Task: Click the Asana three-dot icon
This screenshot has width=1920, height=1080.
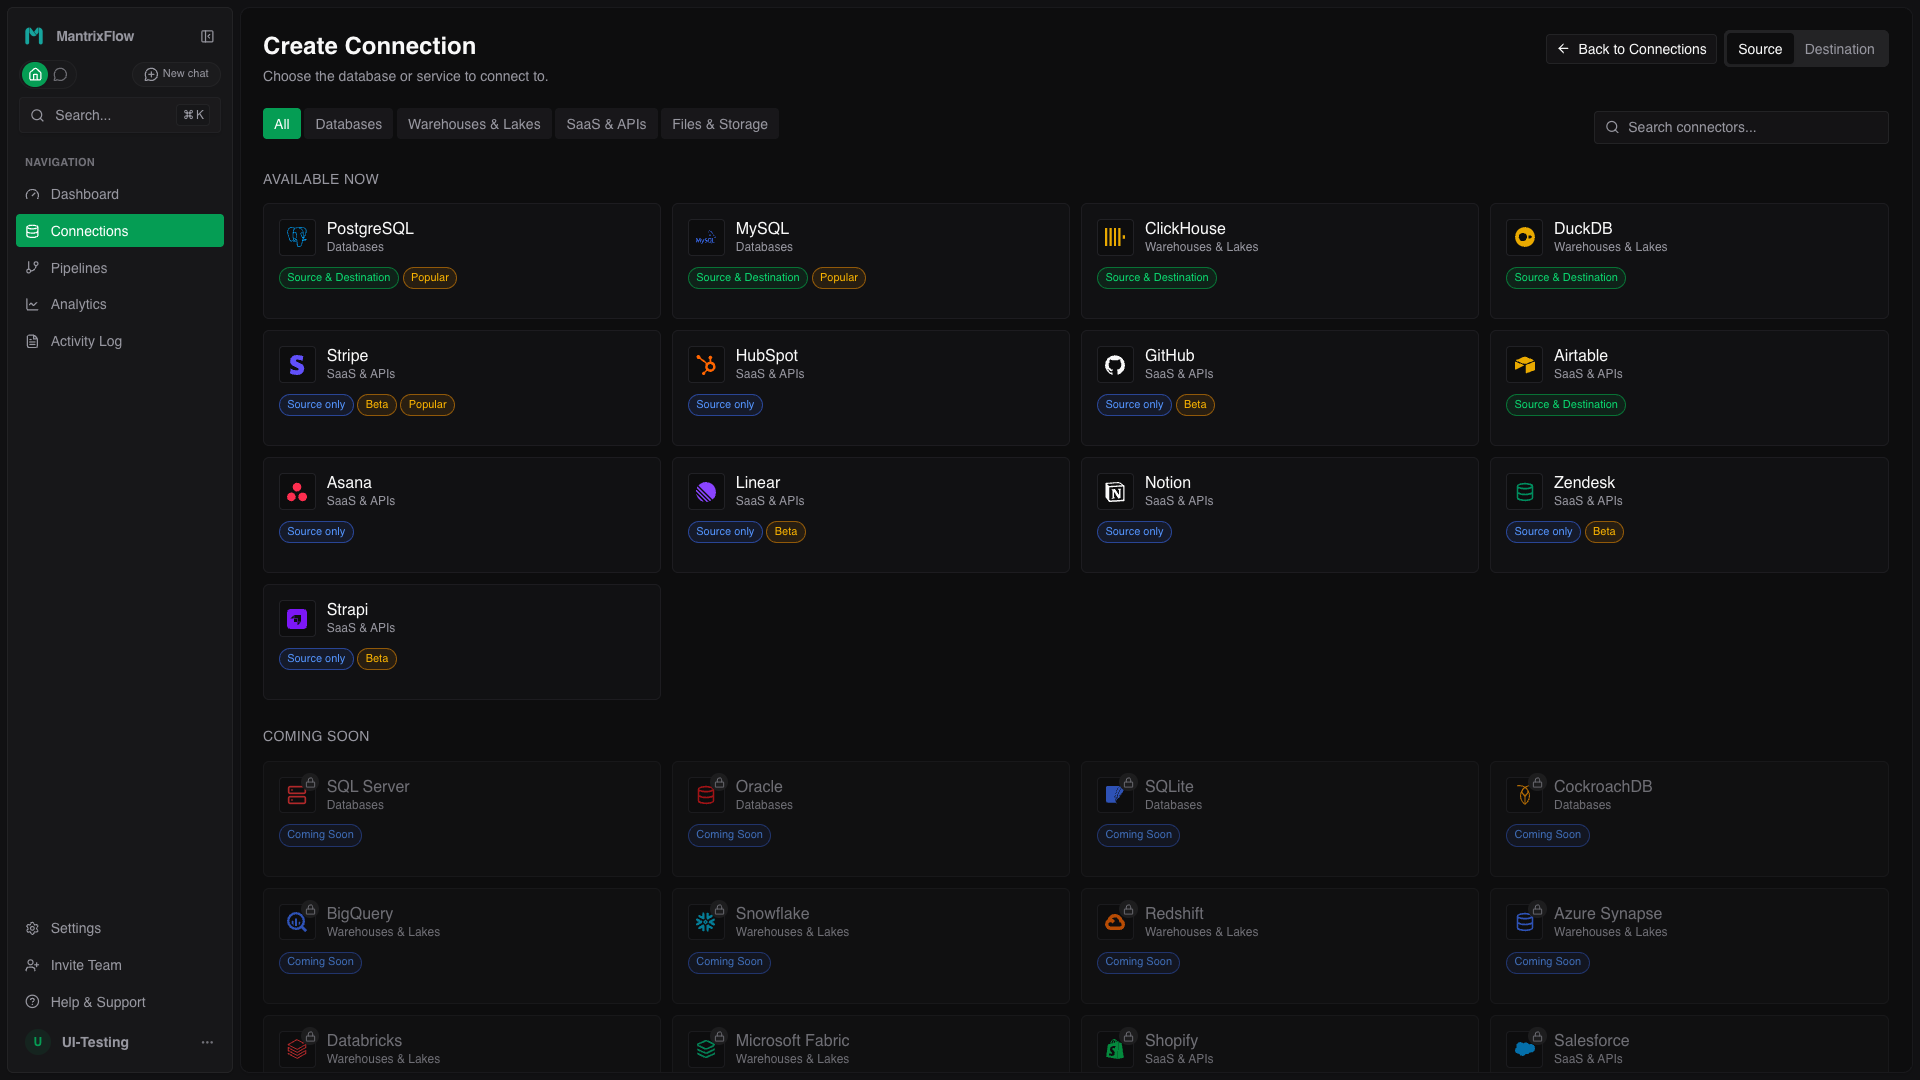Action: [297, 491]
